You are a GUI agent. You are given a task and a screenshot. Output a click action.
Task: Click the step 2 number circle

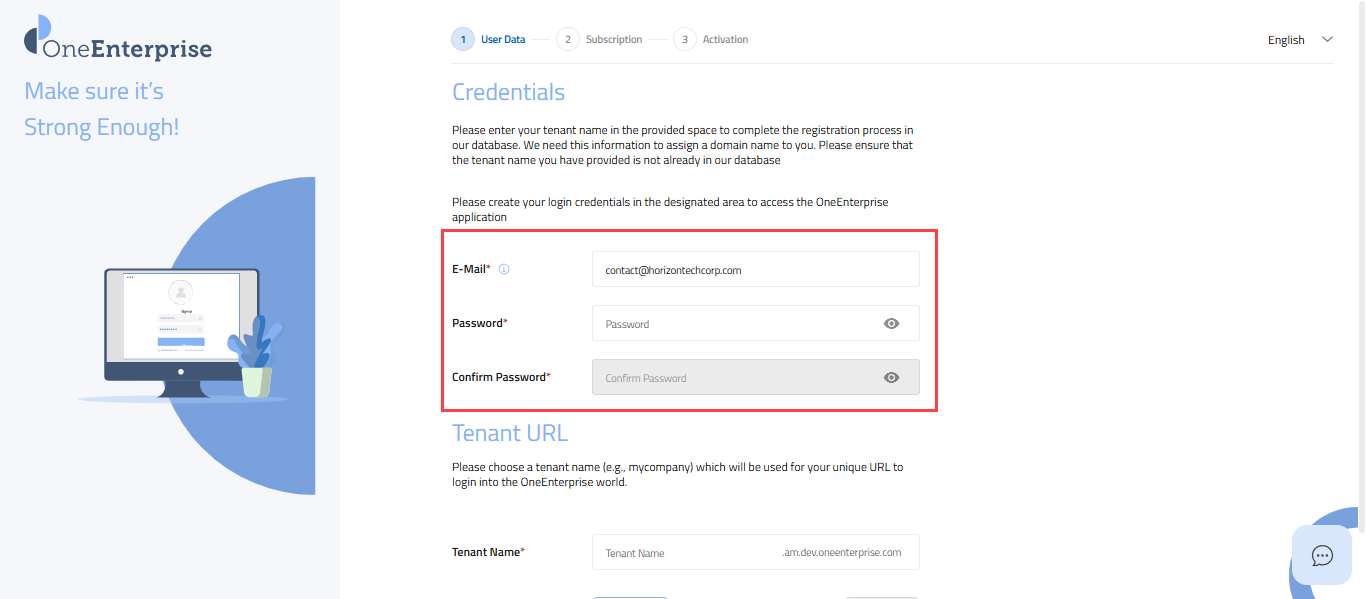click(x=567, y=40)
